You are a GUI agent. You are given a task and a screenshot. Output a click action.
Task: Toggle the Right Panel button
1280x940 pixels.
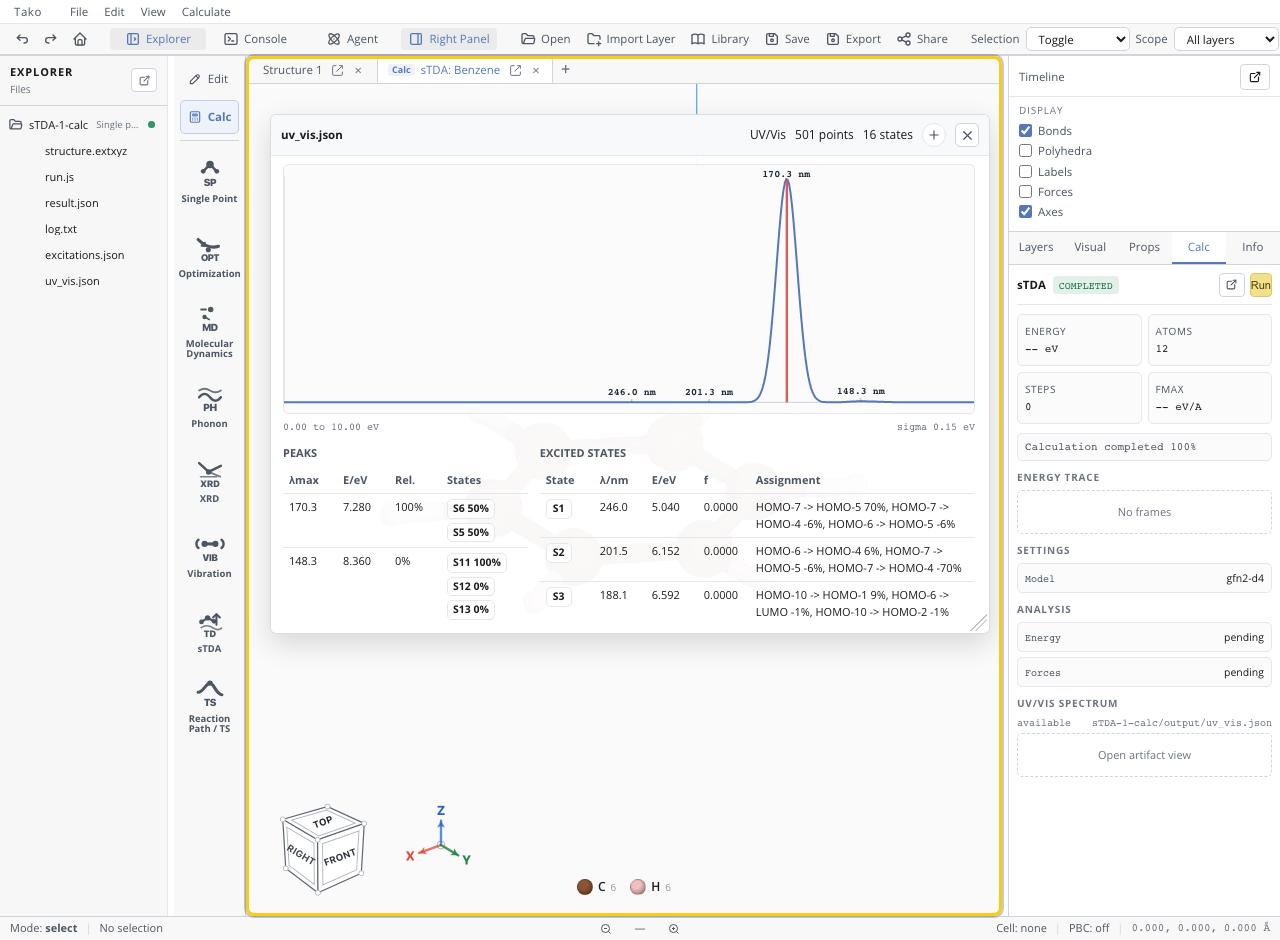(449, 39)
